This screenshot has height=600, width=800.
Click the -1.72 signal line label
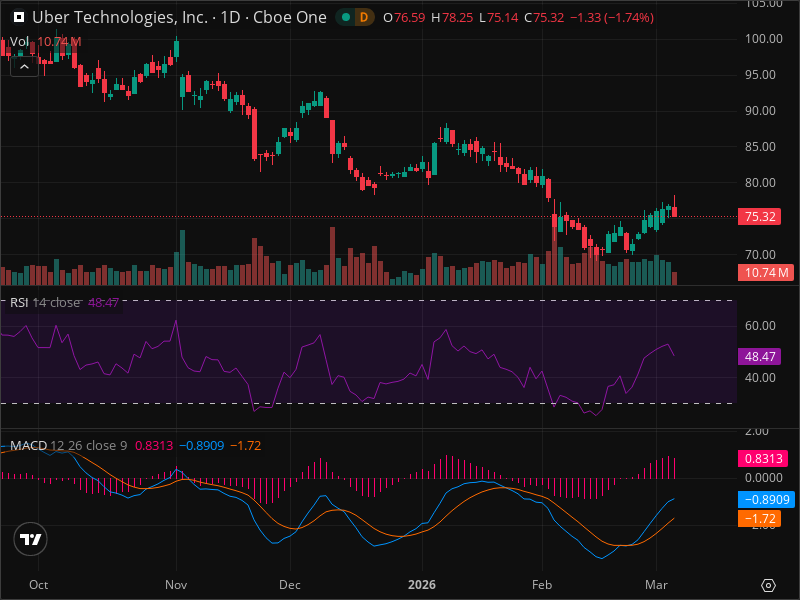point(759,518)
